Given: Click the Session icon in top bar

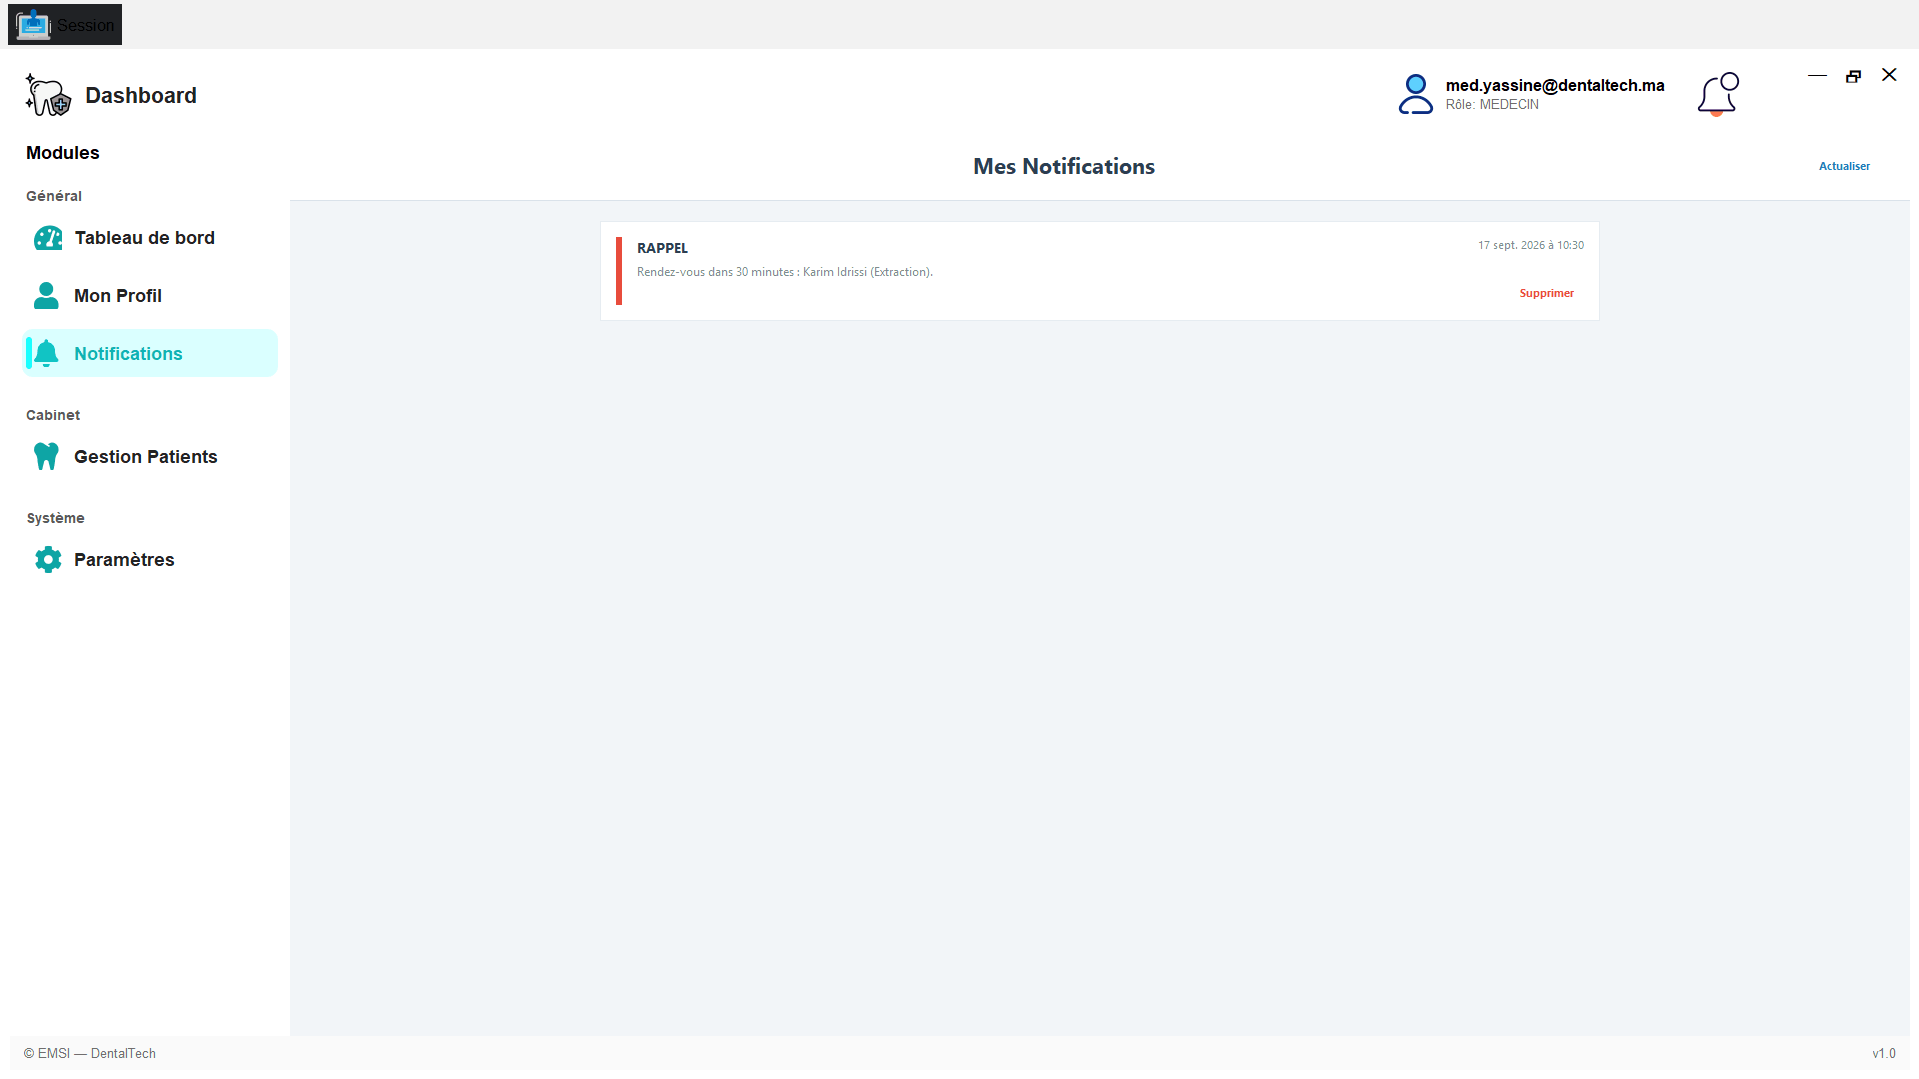Looking at the screenshot, I should [33, 25].
